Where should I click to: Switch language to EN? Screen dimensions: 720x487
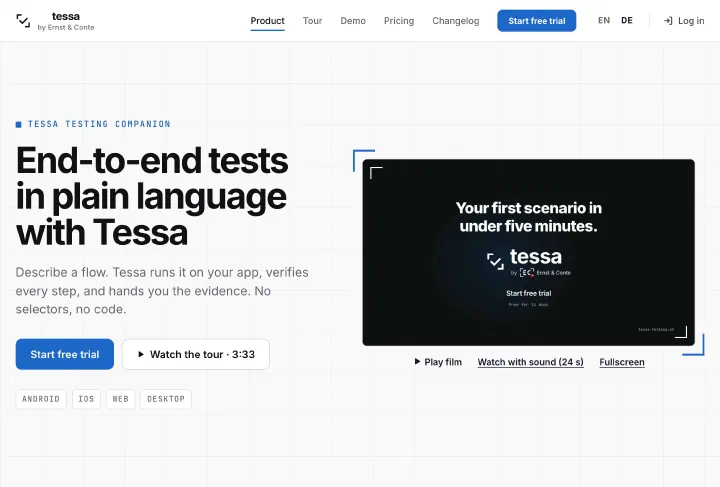pyautogui.click(x=604, y=20)
